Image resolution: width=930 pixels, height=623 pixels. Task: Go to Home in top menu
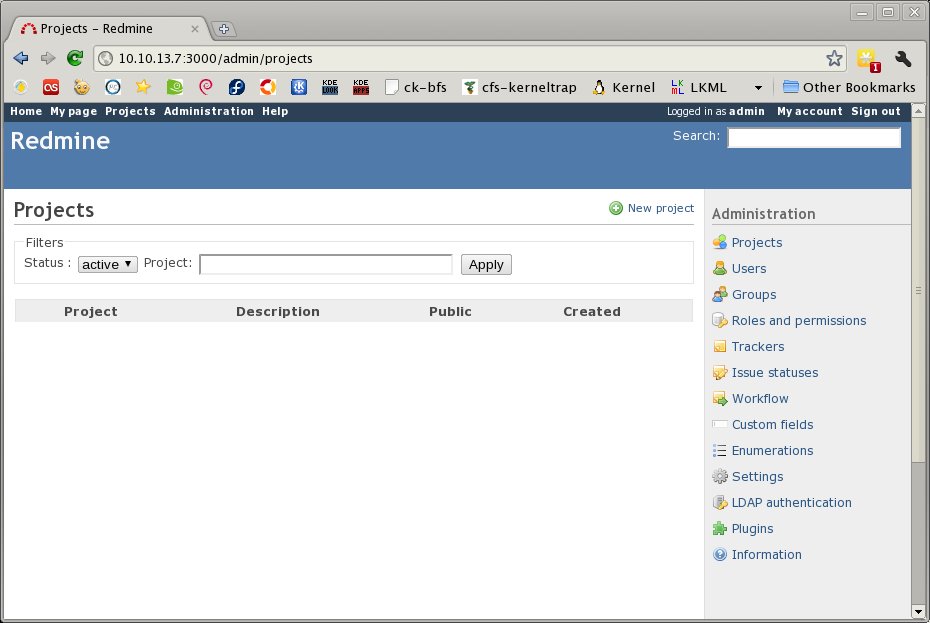[26, 112]
